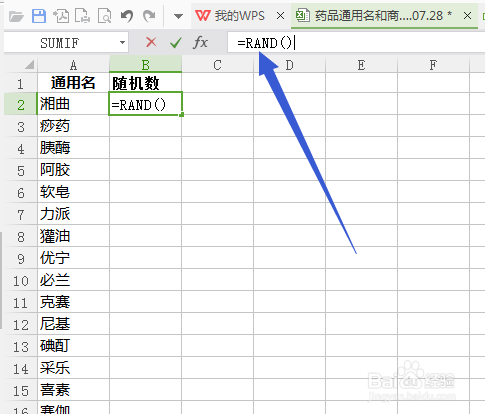Select row 5 header
The image size is (485, 414).
pos(20,171)
